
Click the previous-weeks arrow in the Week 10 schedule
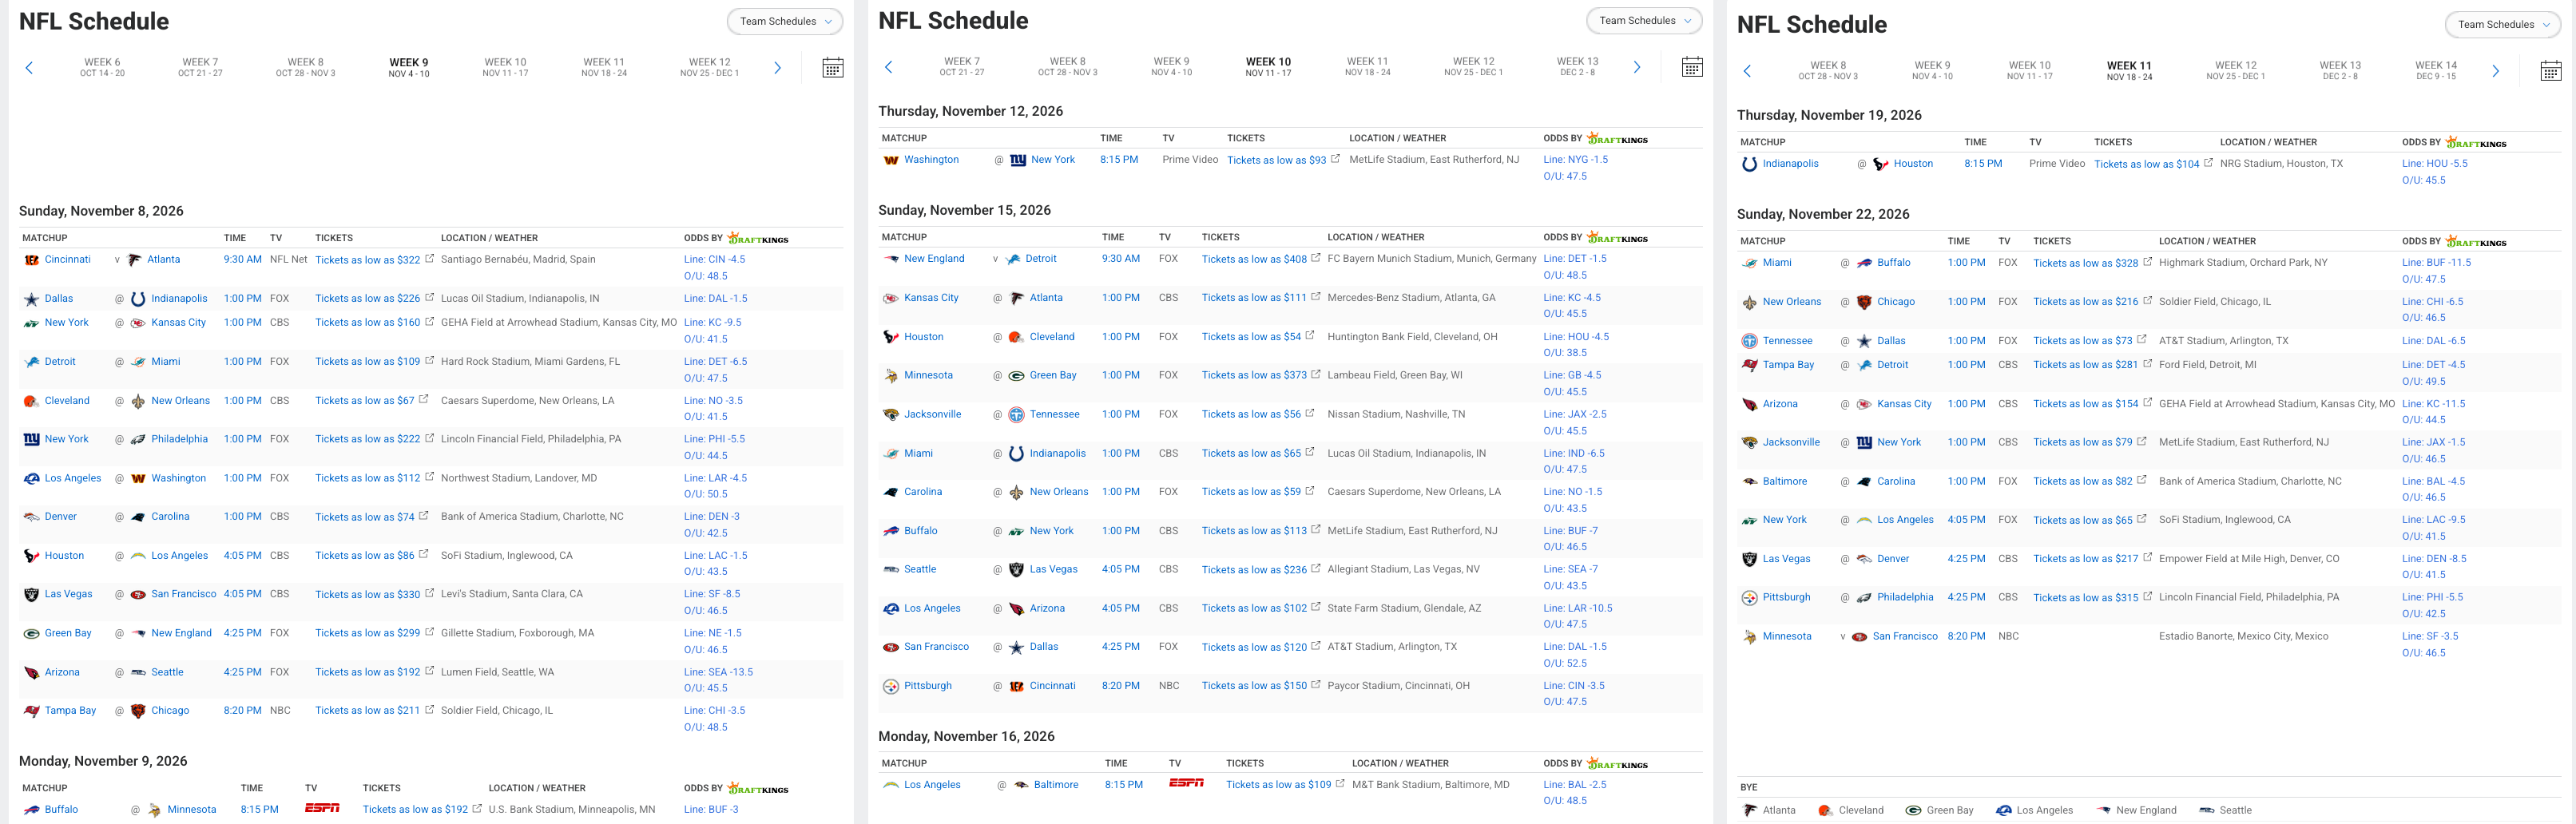click(x=888, y=67)
